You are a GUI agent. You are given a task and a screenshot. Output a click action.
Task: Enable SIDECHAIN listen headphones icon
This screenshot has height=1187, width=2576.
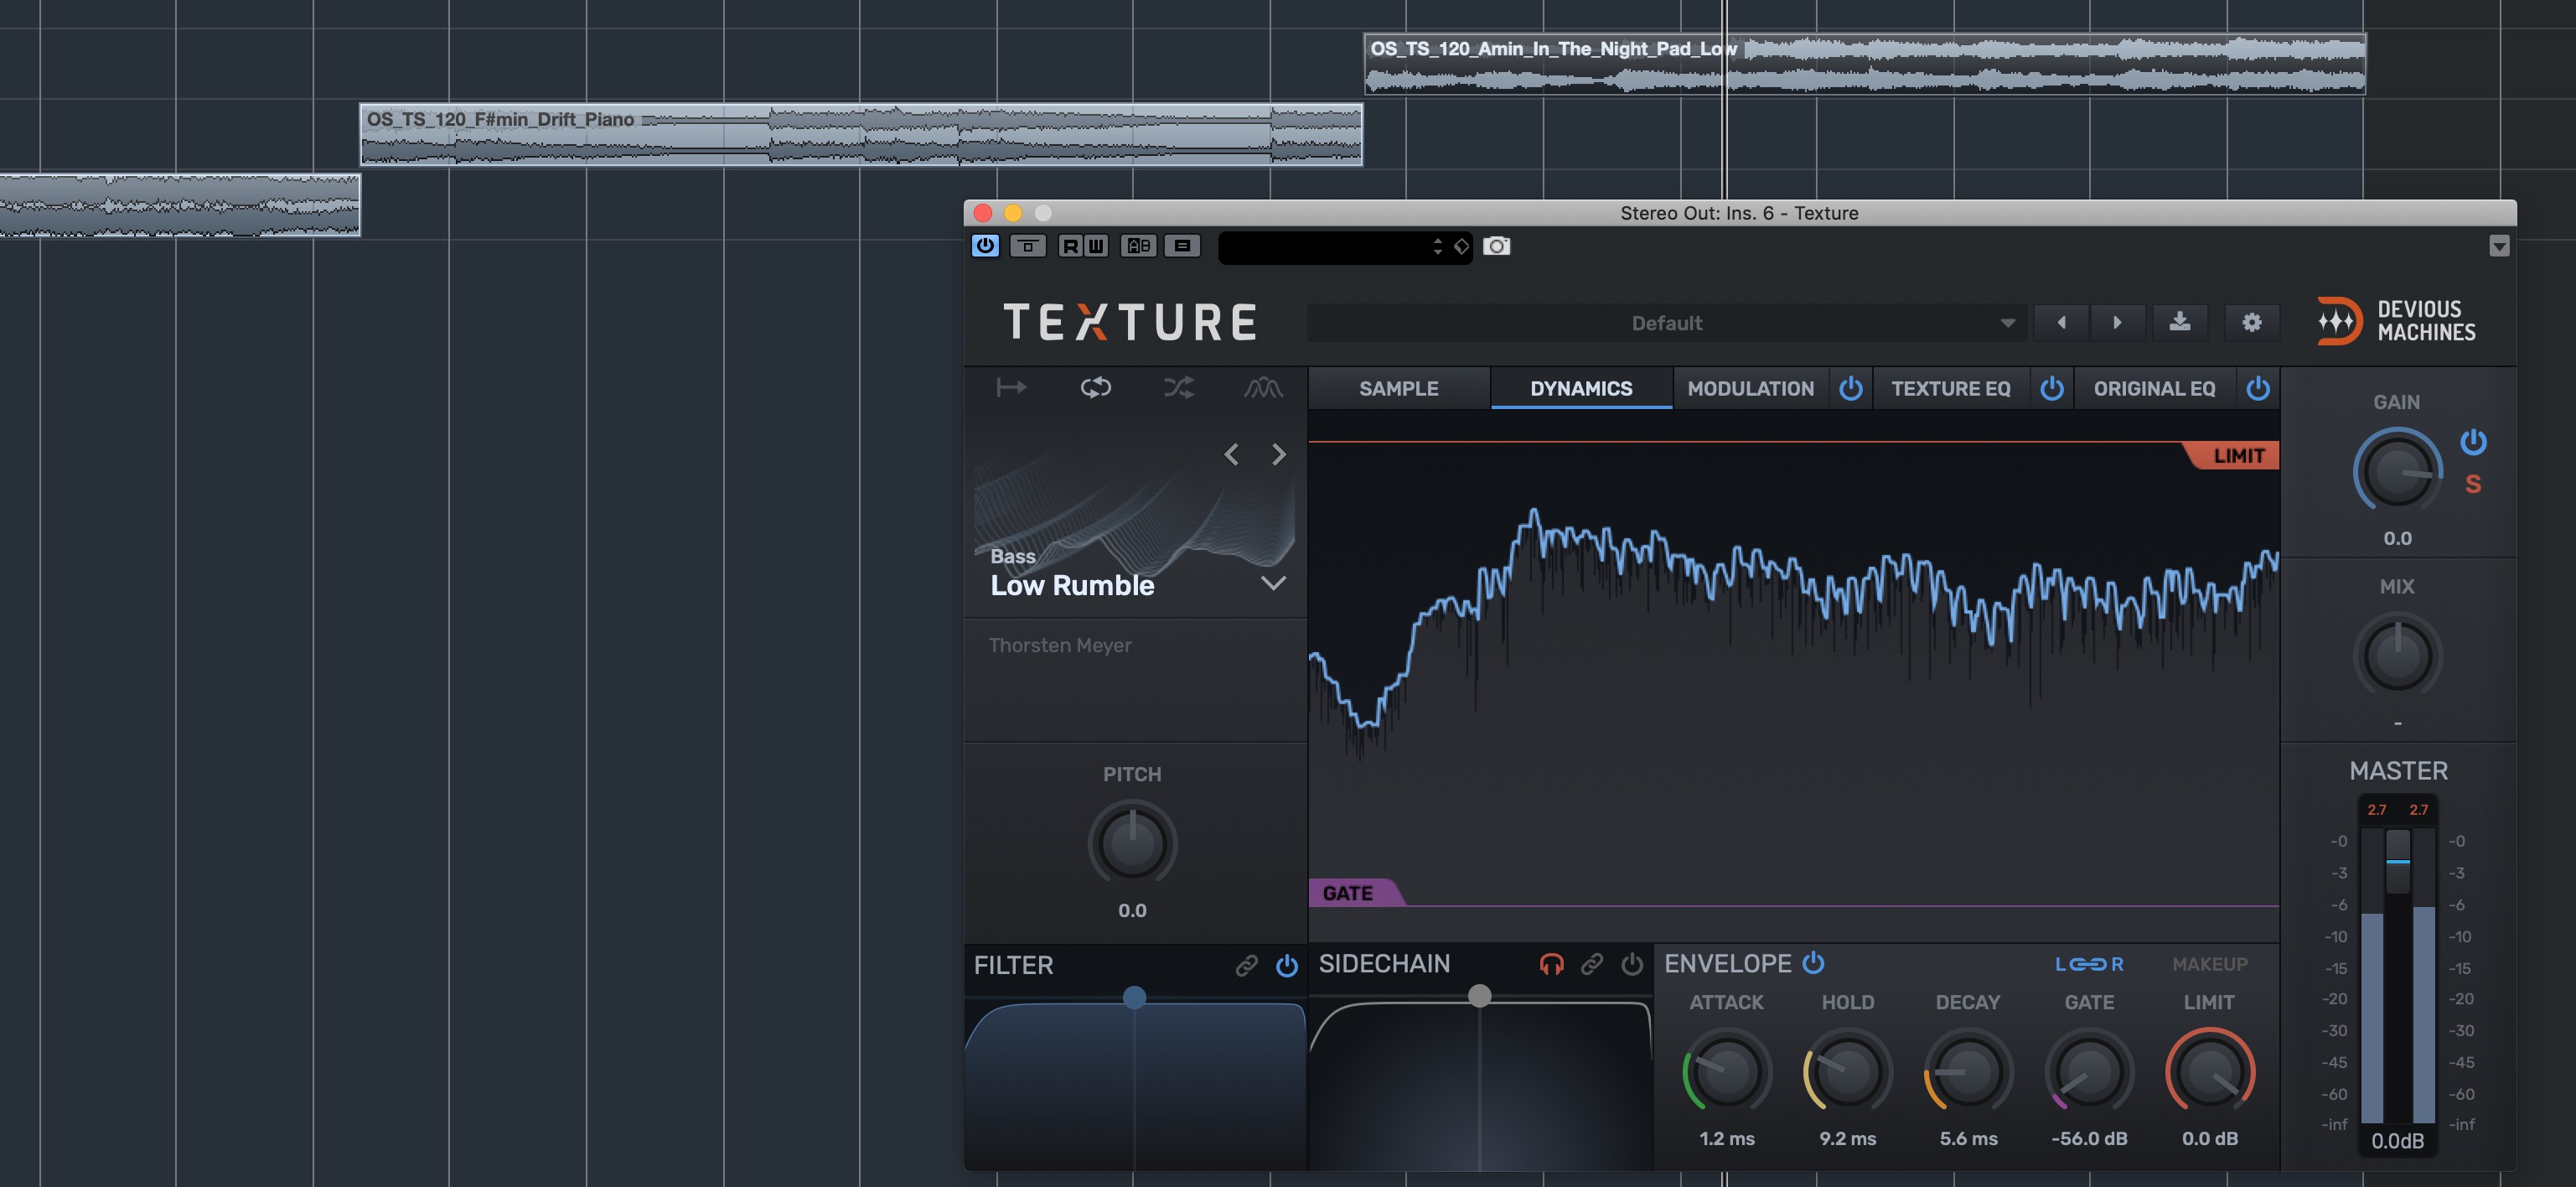coord(1551,964)
